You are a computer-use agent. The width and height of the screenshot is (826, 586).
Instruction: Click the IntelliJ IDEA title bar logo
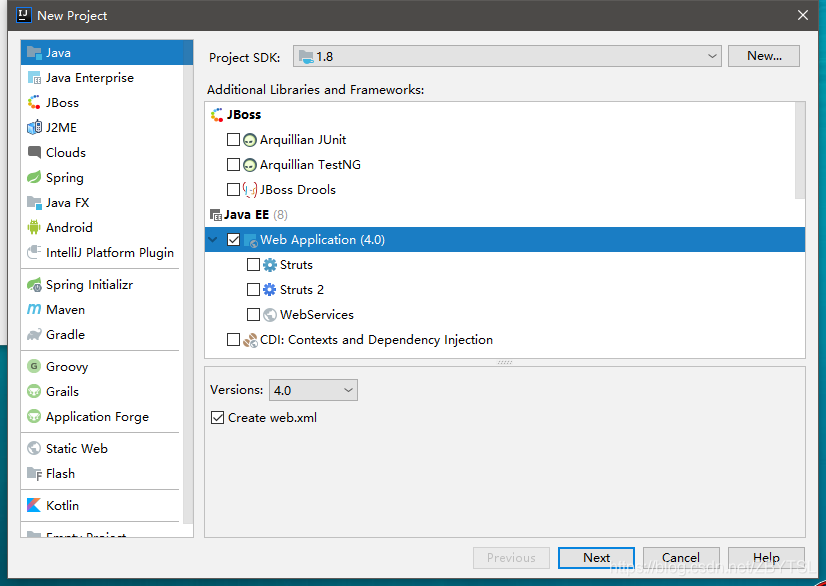(x=24, y=15)
